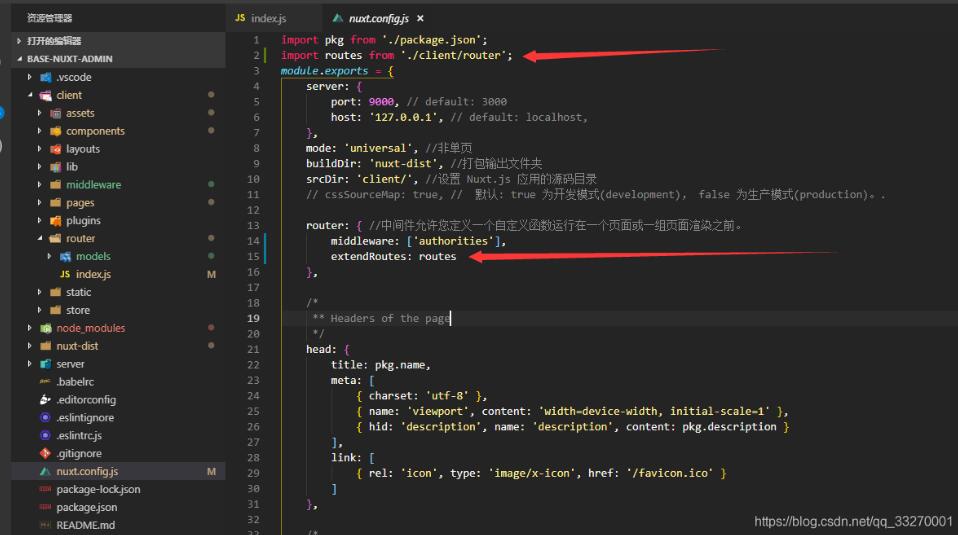Image resolution: width=958 pixels, height=535 pixels.
Task: Click line number 19 in the gutter
Action: point(254,318)
